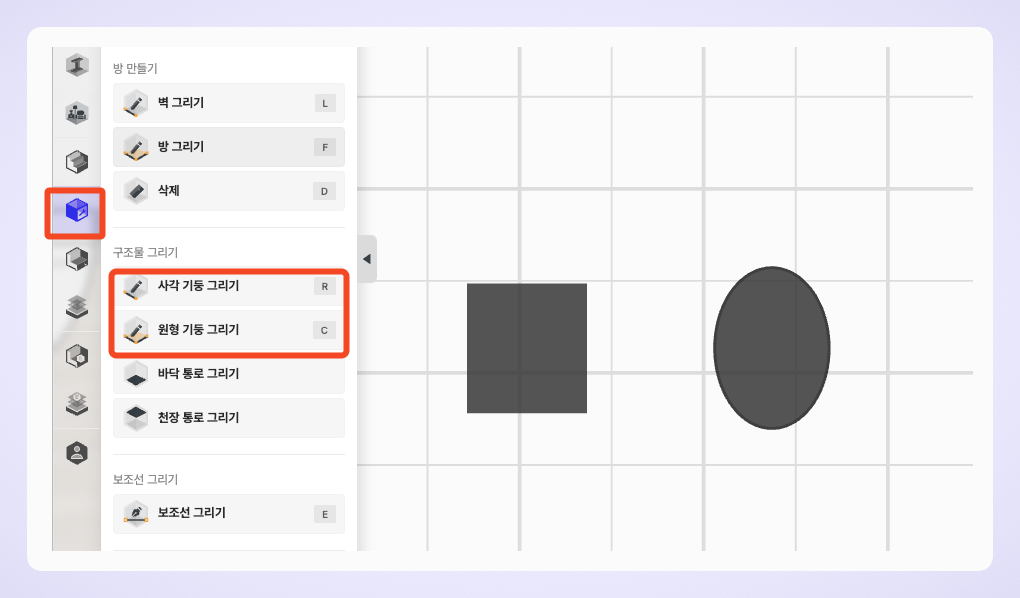Open the plain stacked layers sidebar icon
The width and height of the screenshot is (1020, 598).
tap(77, 307)
